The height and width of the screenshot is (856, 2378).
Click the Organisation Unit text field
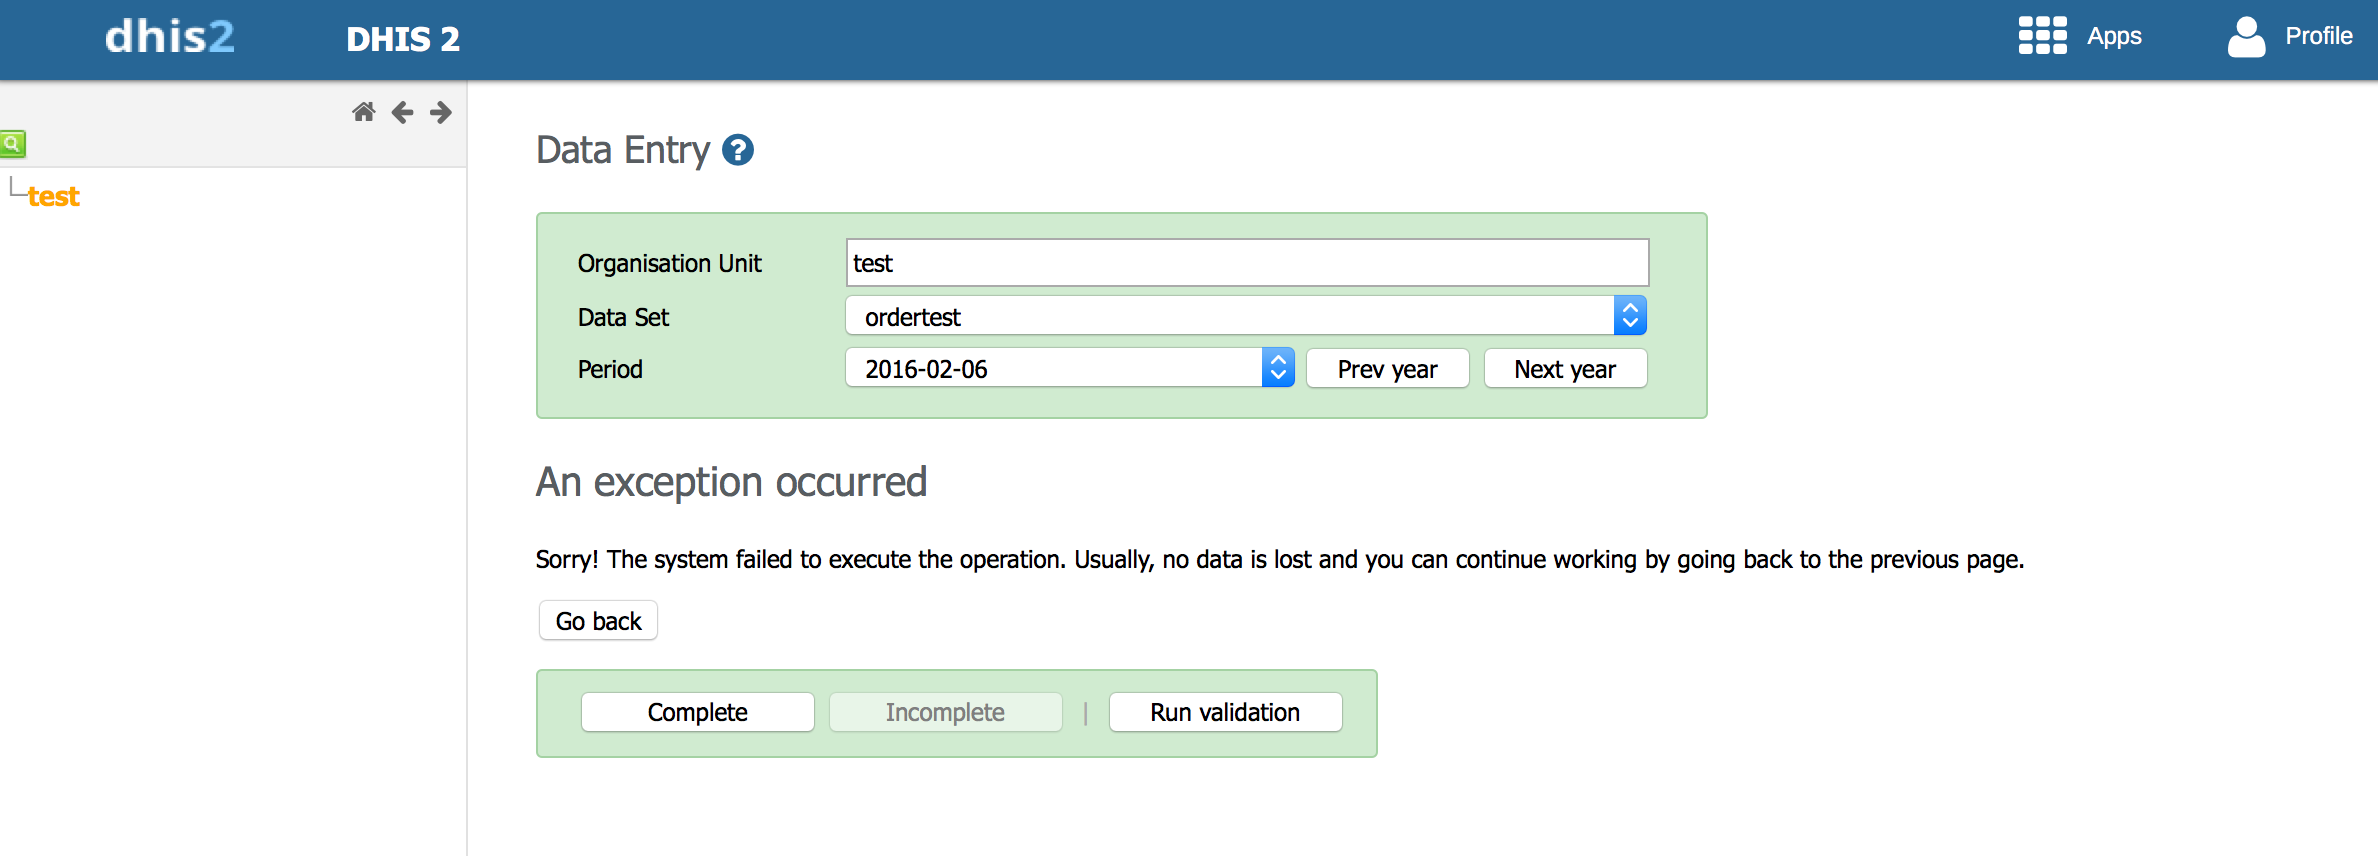pyautogui.click(x=1246, y=263)
